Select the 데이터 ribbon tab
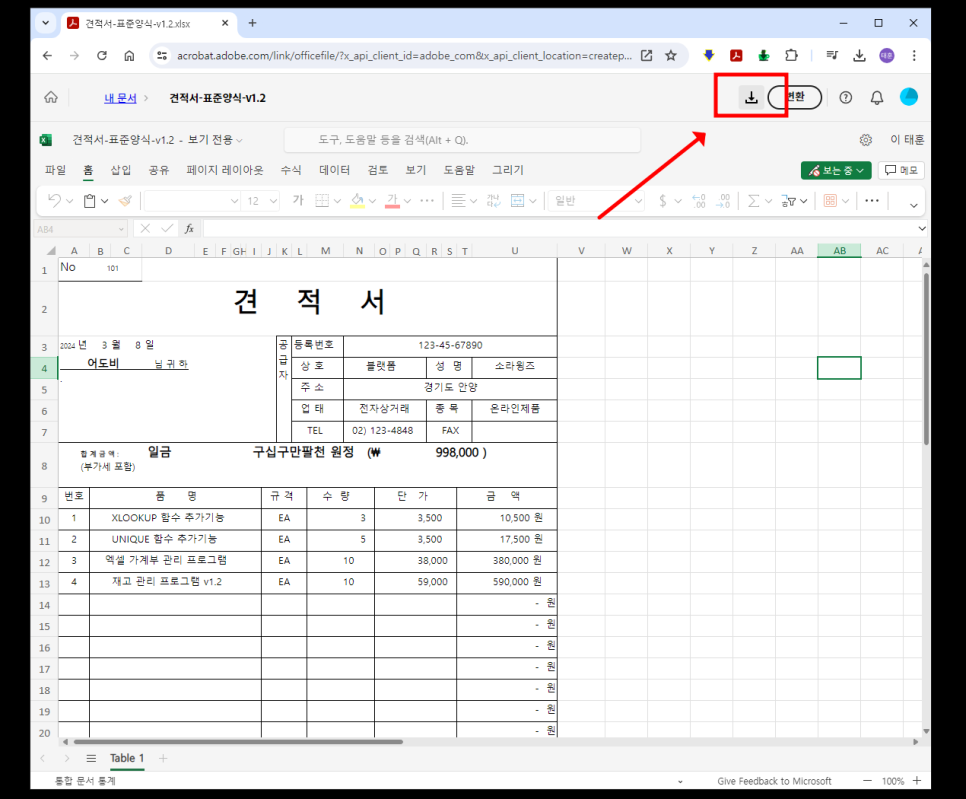This screenshot has height=799, width=966. 335,170
